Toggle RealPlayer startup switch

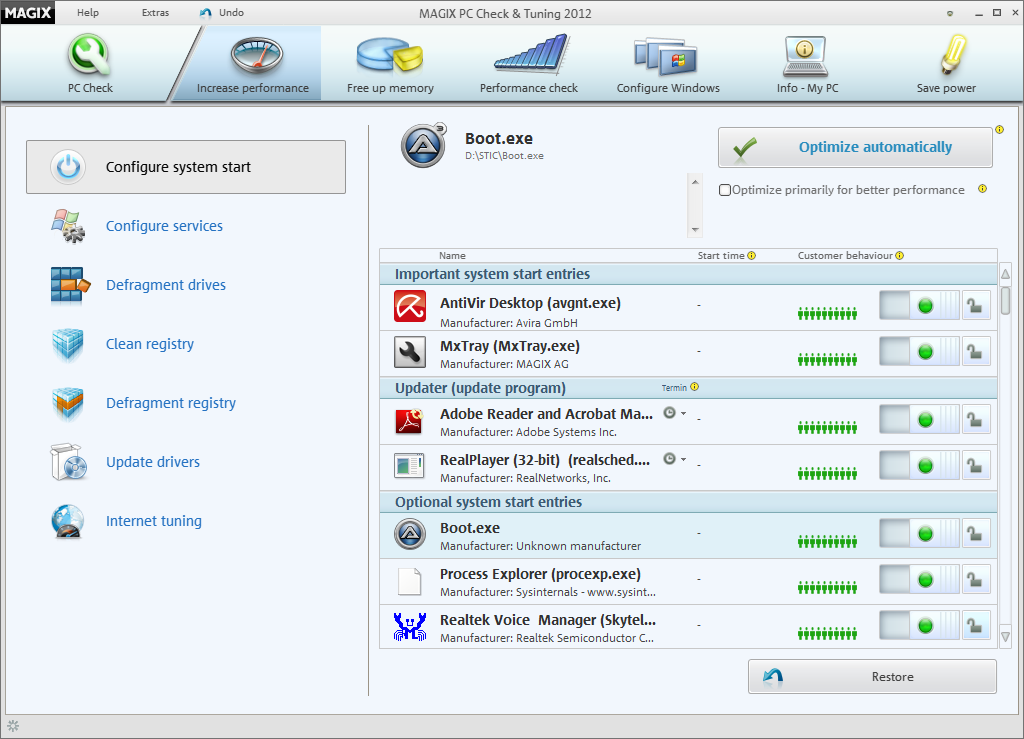click(920, 465)
